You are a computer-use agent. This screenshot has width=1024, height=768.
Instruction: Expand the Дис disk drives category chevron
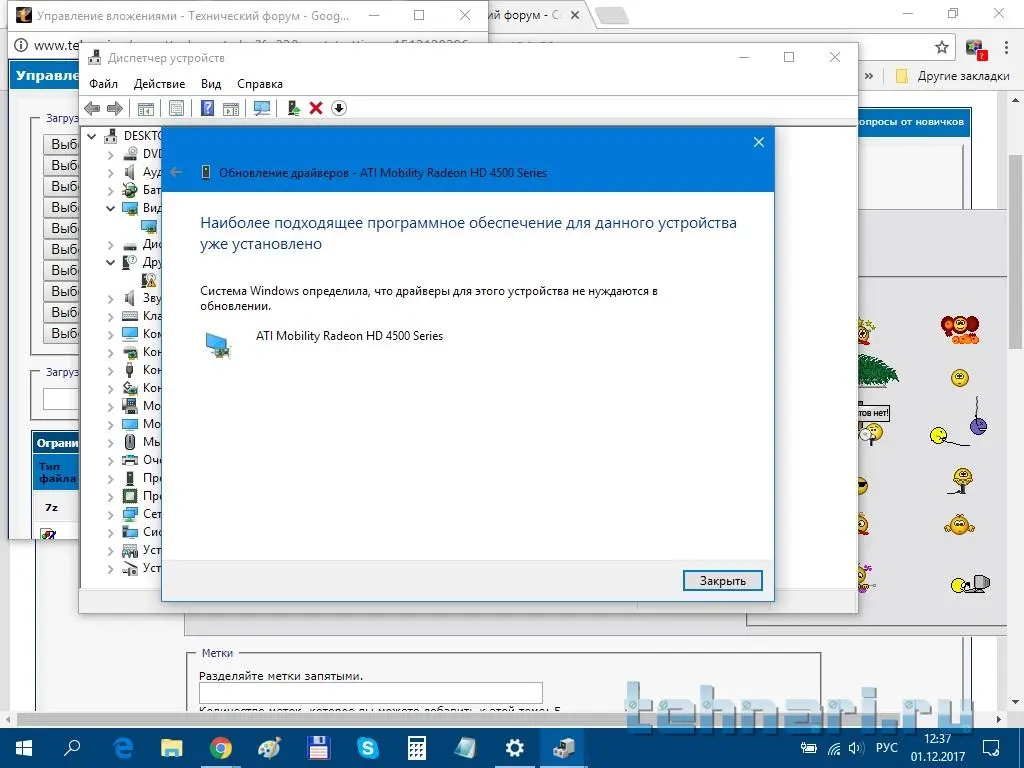(x=110, y=244)
